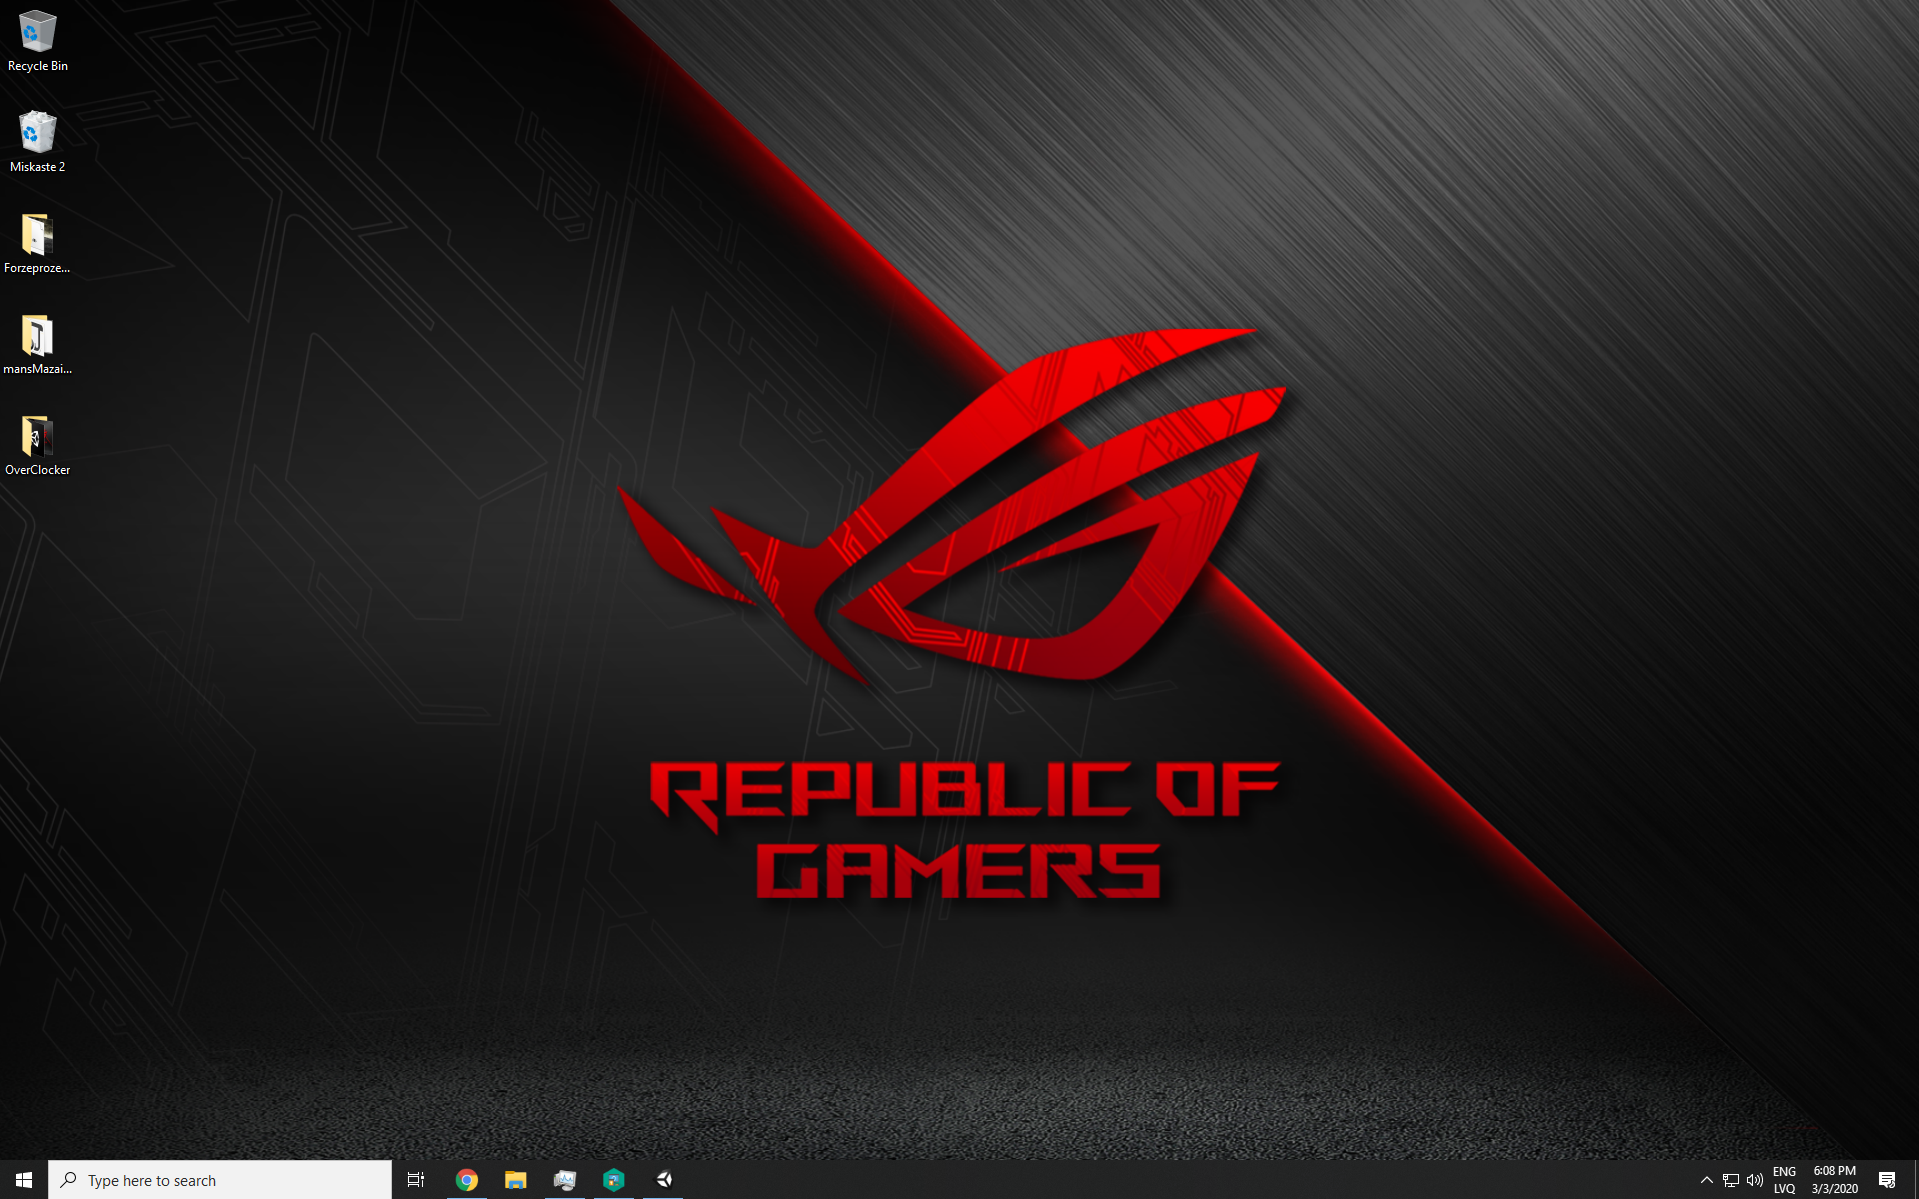The image size is (1919, 1199).
Task: Select the mansMazai folder icon
Action: coord(38,344)
